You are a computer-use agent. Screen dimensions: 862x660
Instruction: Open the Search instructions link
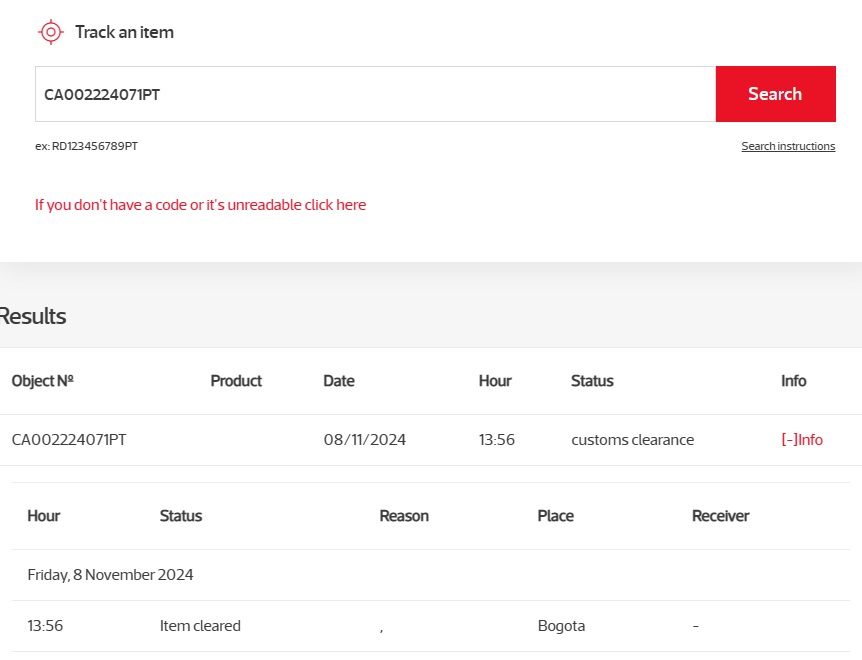(x=788, y=146)
